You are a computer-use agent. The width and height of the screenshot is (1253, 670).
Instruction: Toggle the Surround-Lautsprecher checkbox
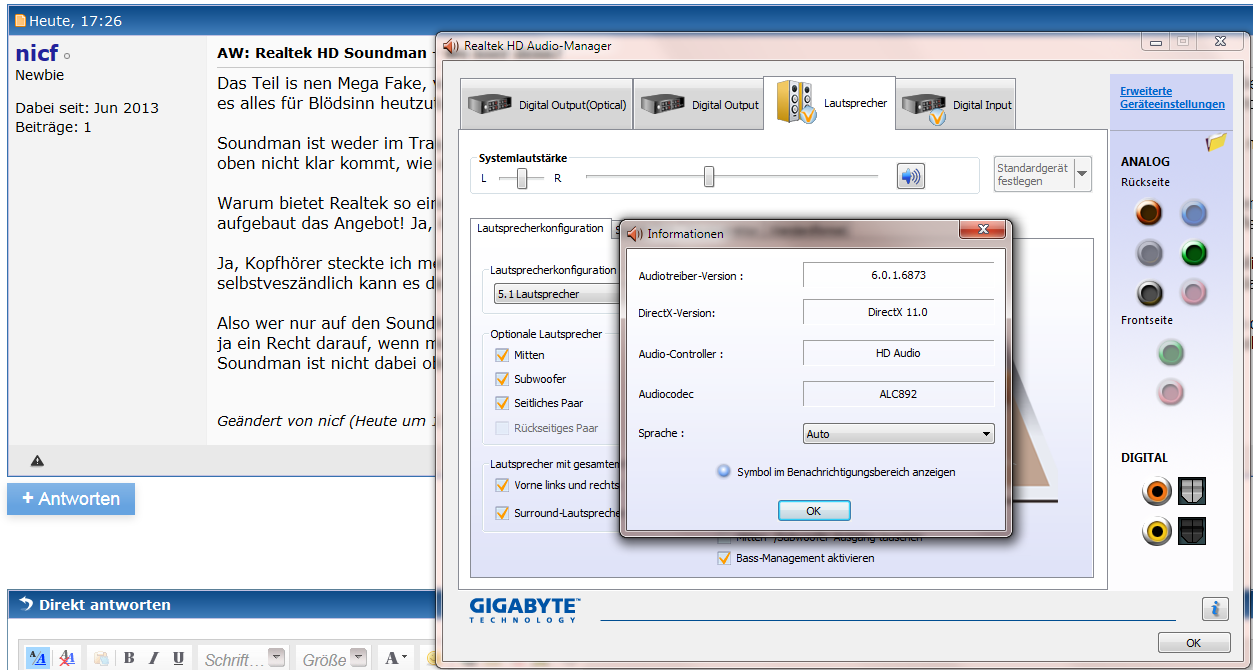502,513
